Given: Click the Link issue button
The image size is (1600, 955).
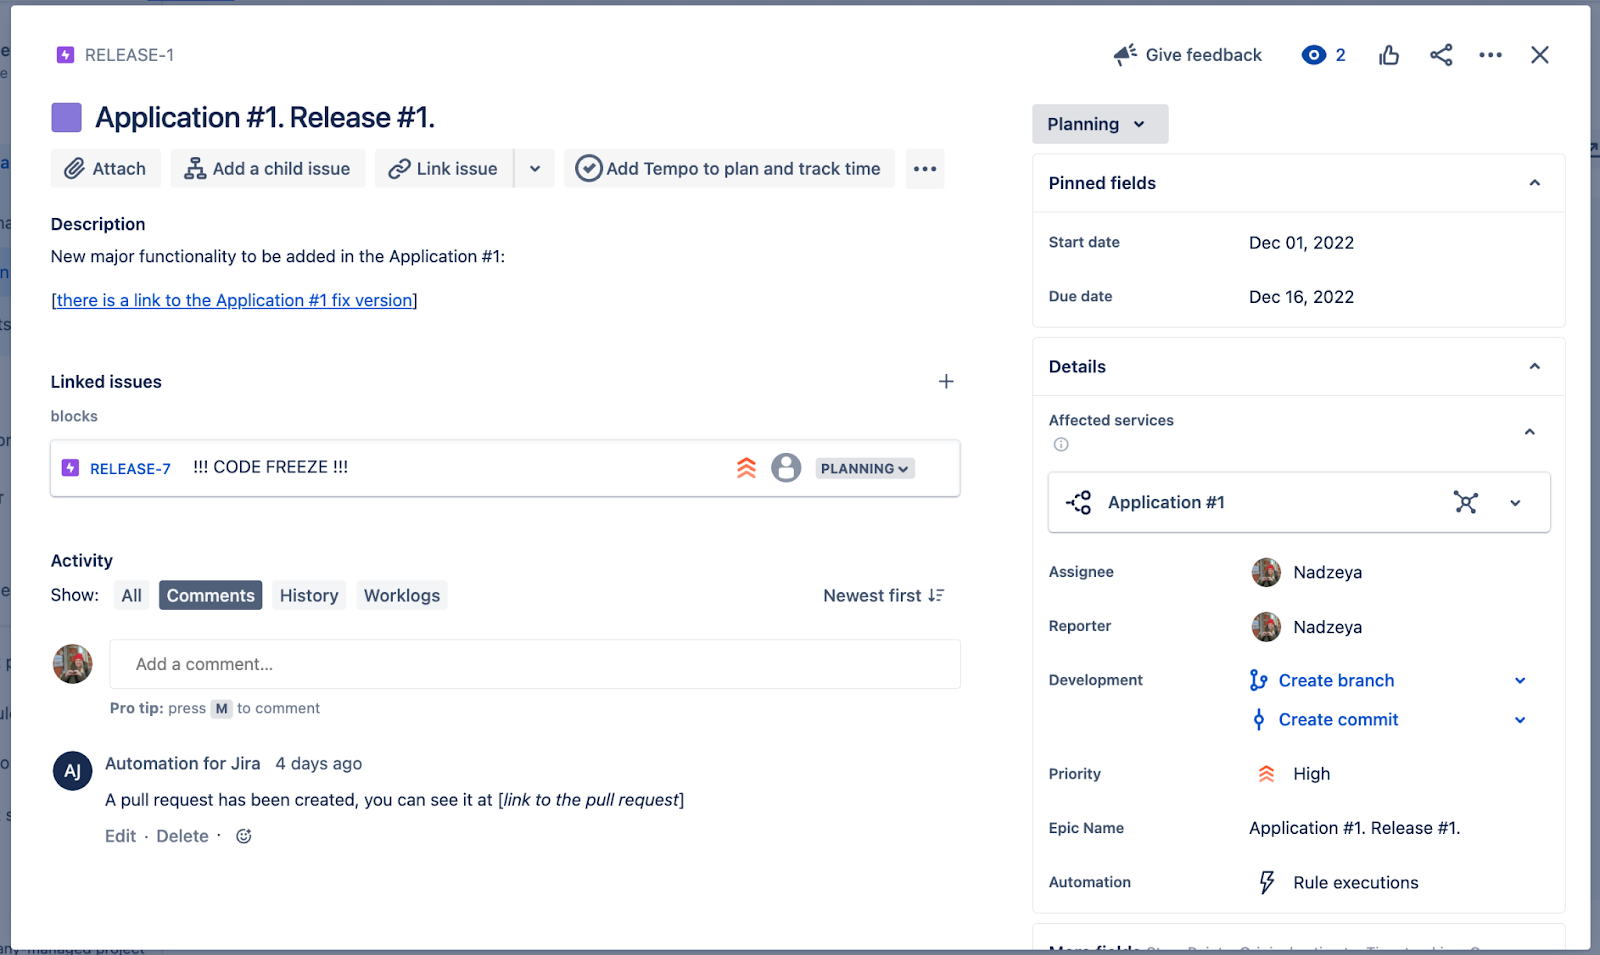Looking at the screenshot, I should coord(444,168).
